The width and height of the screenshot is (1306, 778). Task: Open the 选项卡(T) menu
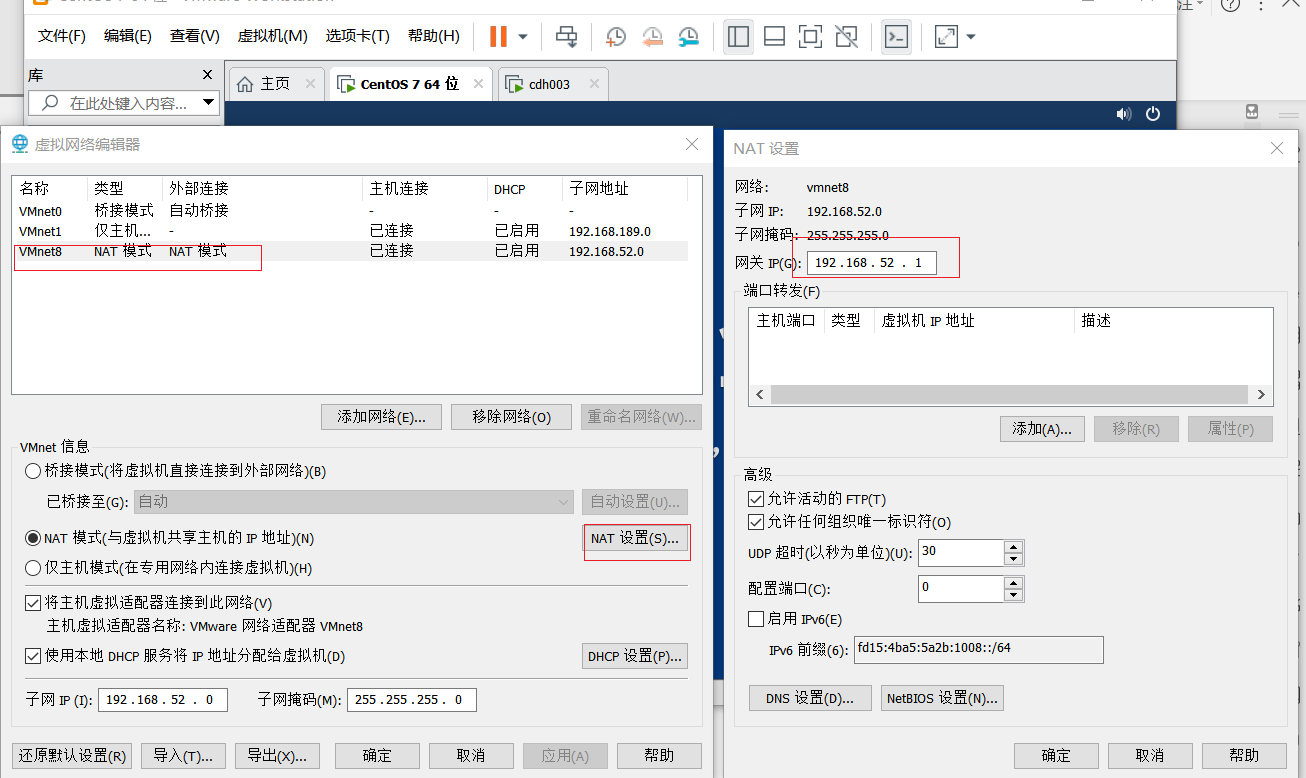(x=357, y=36)
